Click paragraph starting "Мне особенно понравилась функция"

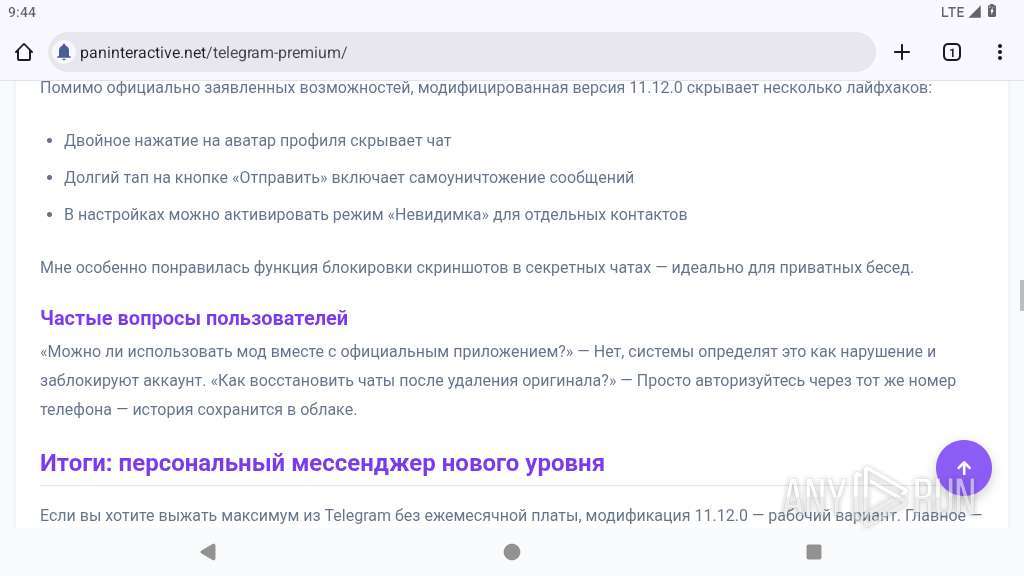coord(477,268)
